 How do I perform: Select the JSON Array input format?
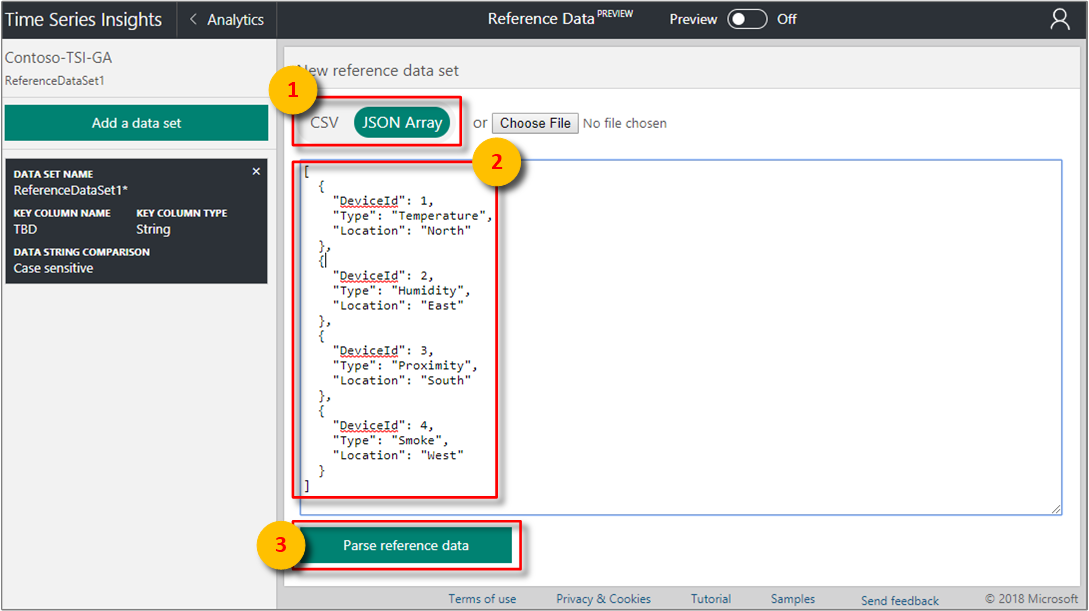402,122
